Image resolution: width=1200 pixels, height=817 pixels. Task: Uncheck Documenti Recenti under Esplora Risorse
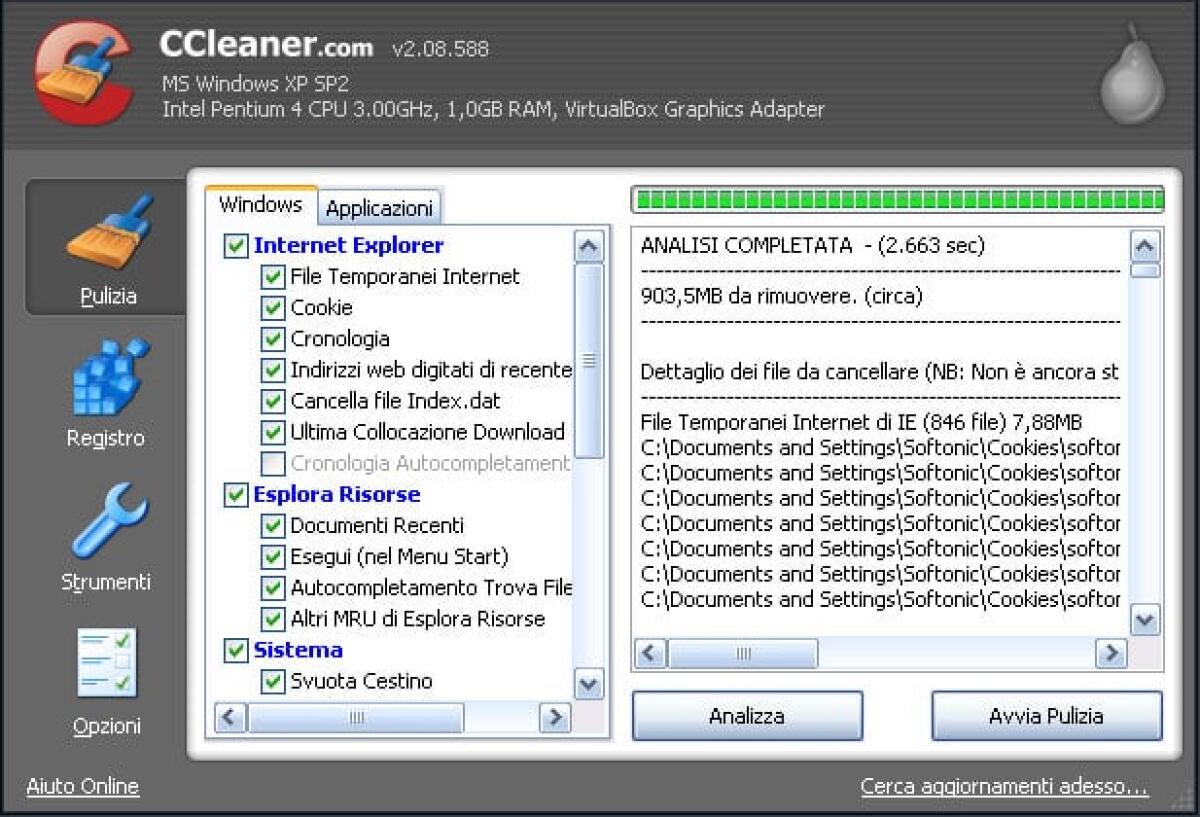271,526
